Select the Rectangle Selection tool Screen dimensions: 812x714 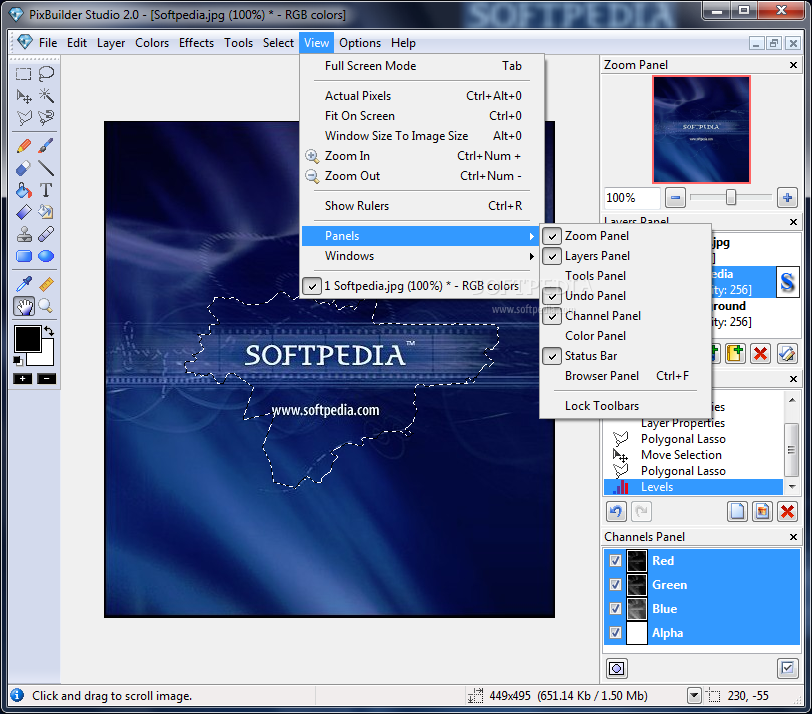(23, 74)
